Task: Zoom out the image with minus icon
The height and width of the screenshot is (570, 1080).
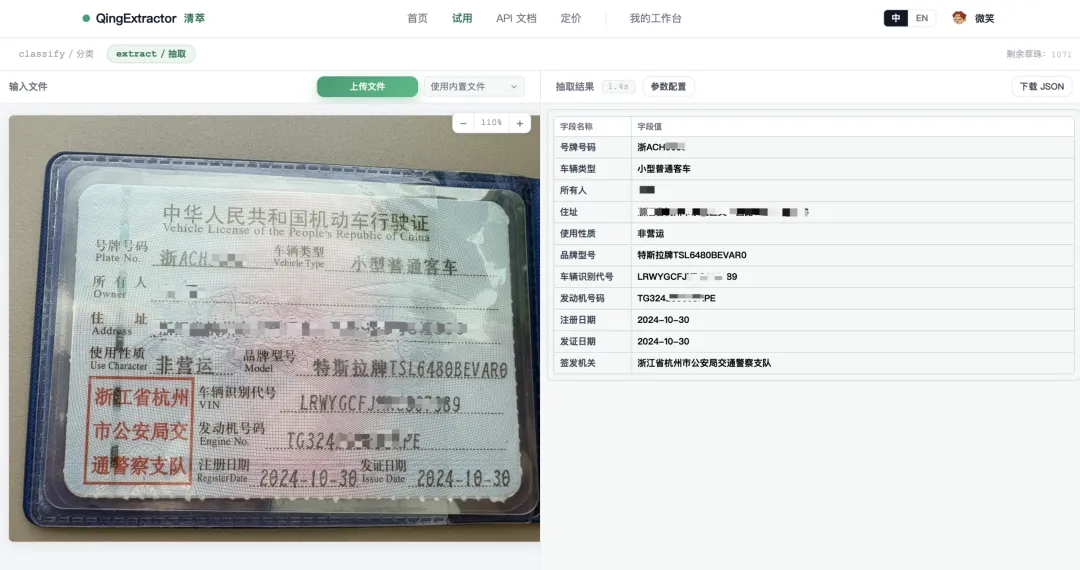Action: 464,123
